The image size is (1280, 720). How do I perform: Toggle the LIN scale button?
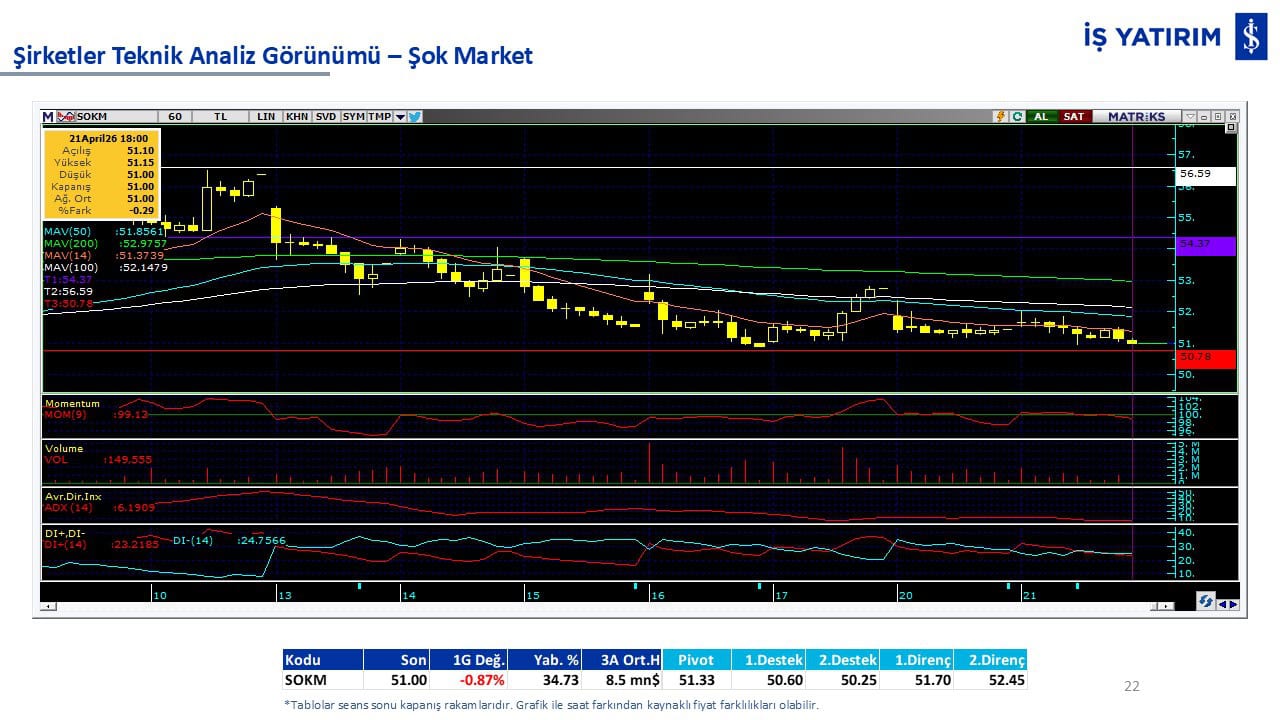click(x=265, y=117)
